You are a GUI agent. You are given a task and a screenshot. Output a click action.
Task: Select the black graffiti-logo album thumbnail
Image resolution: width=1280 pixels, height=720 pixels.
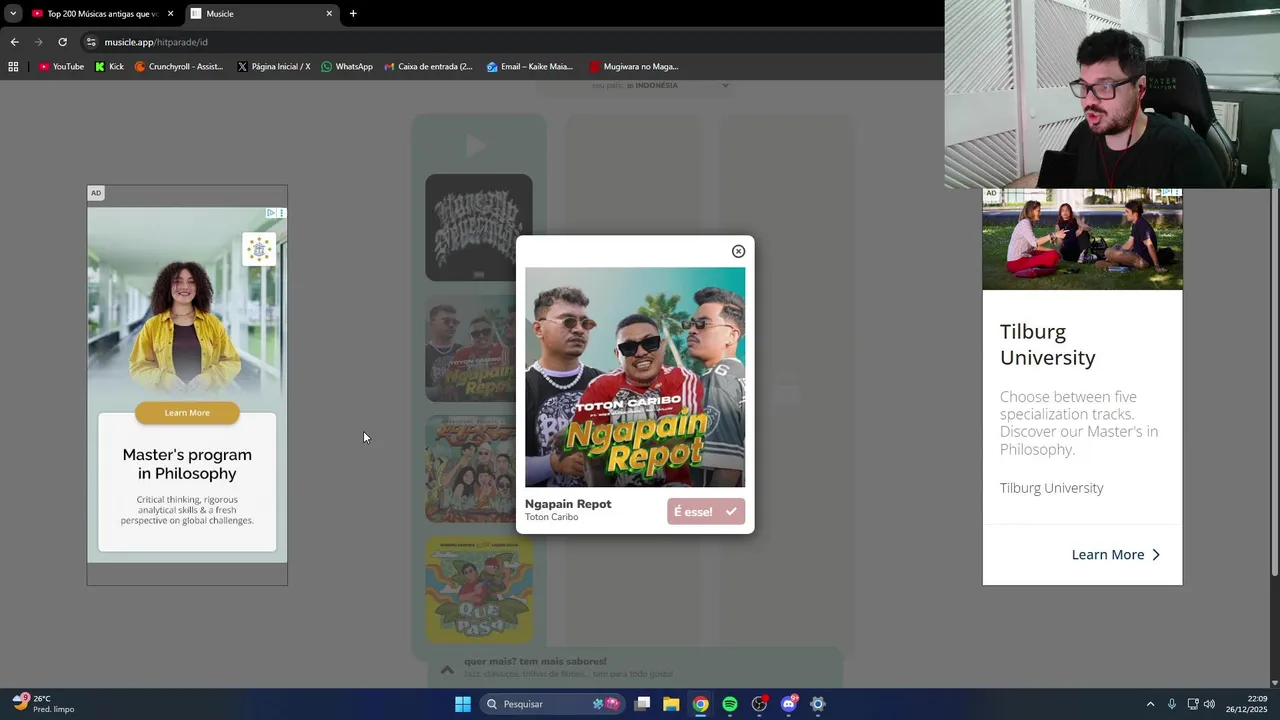tap(478, 227)
